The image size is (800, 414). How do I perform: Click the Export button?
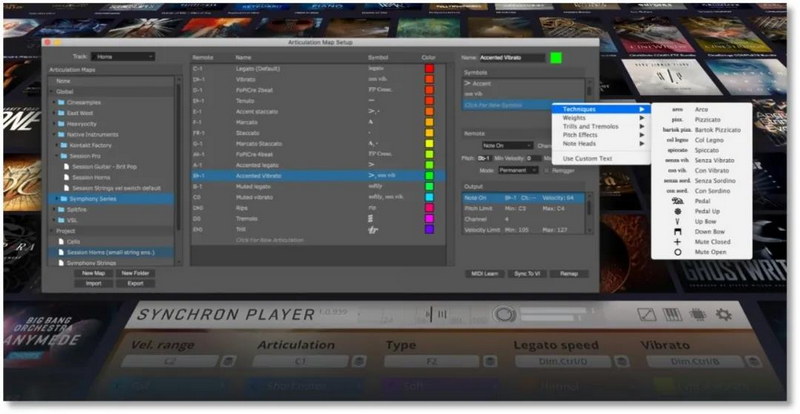pos(135,284)
